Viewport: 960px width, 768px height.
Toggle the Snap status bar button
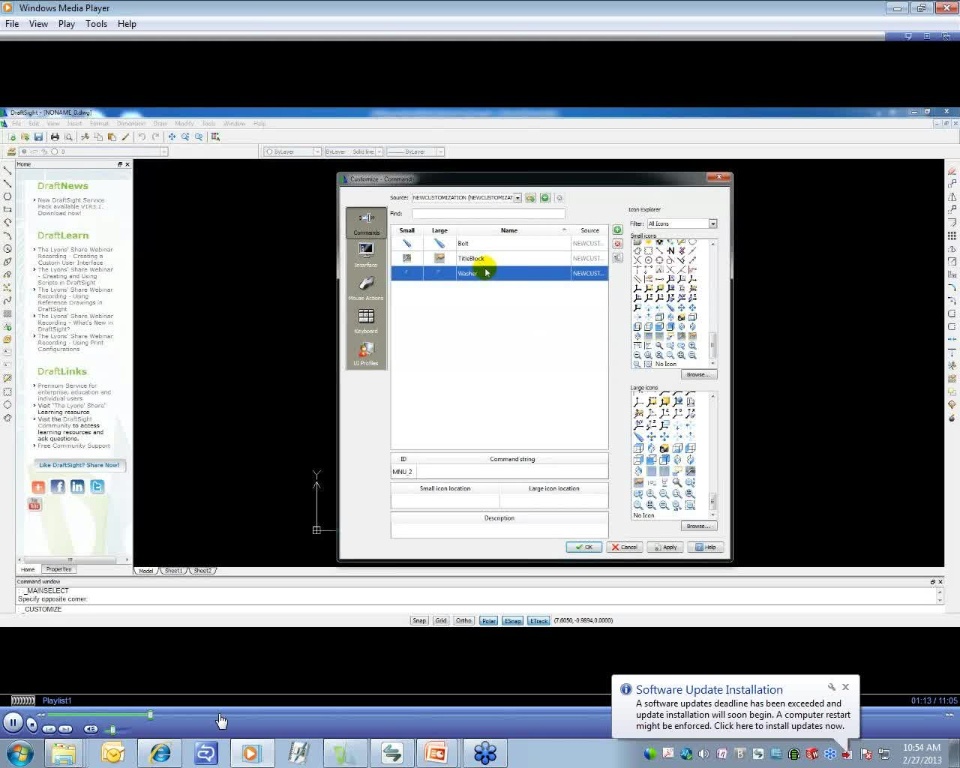[419, 620]
